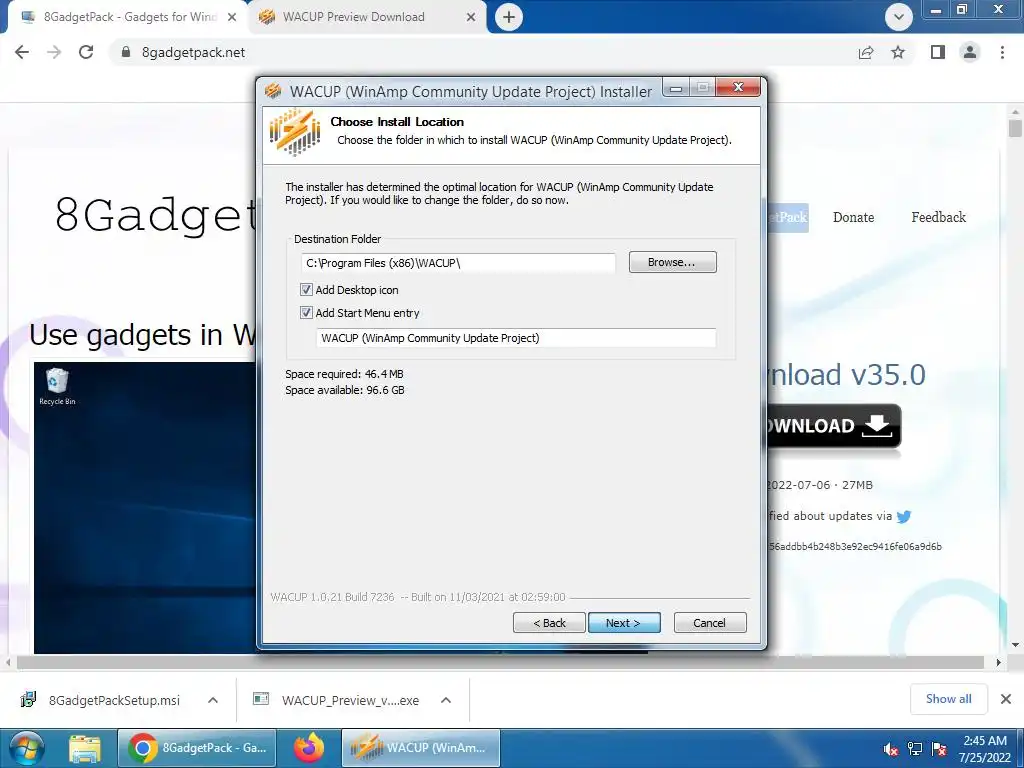Uncheck Add Start Menu entry checkbox
The image size is (1024, 768).
pos(306,312)
